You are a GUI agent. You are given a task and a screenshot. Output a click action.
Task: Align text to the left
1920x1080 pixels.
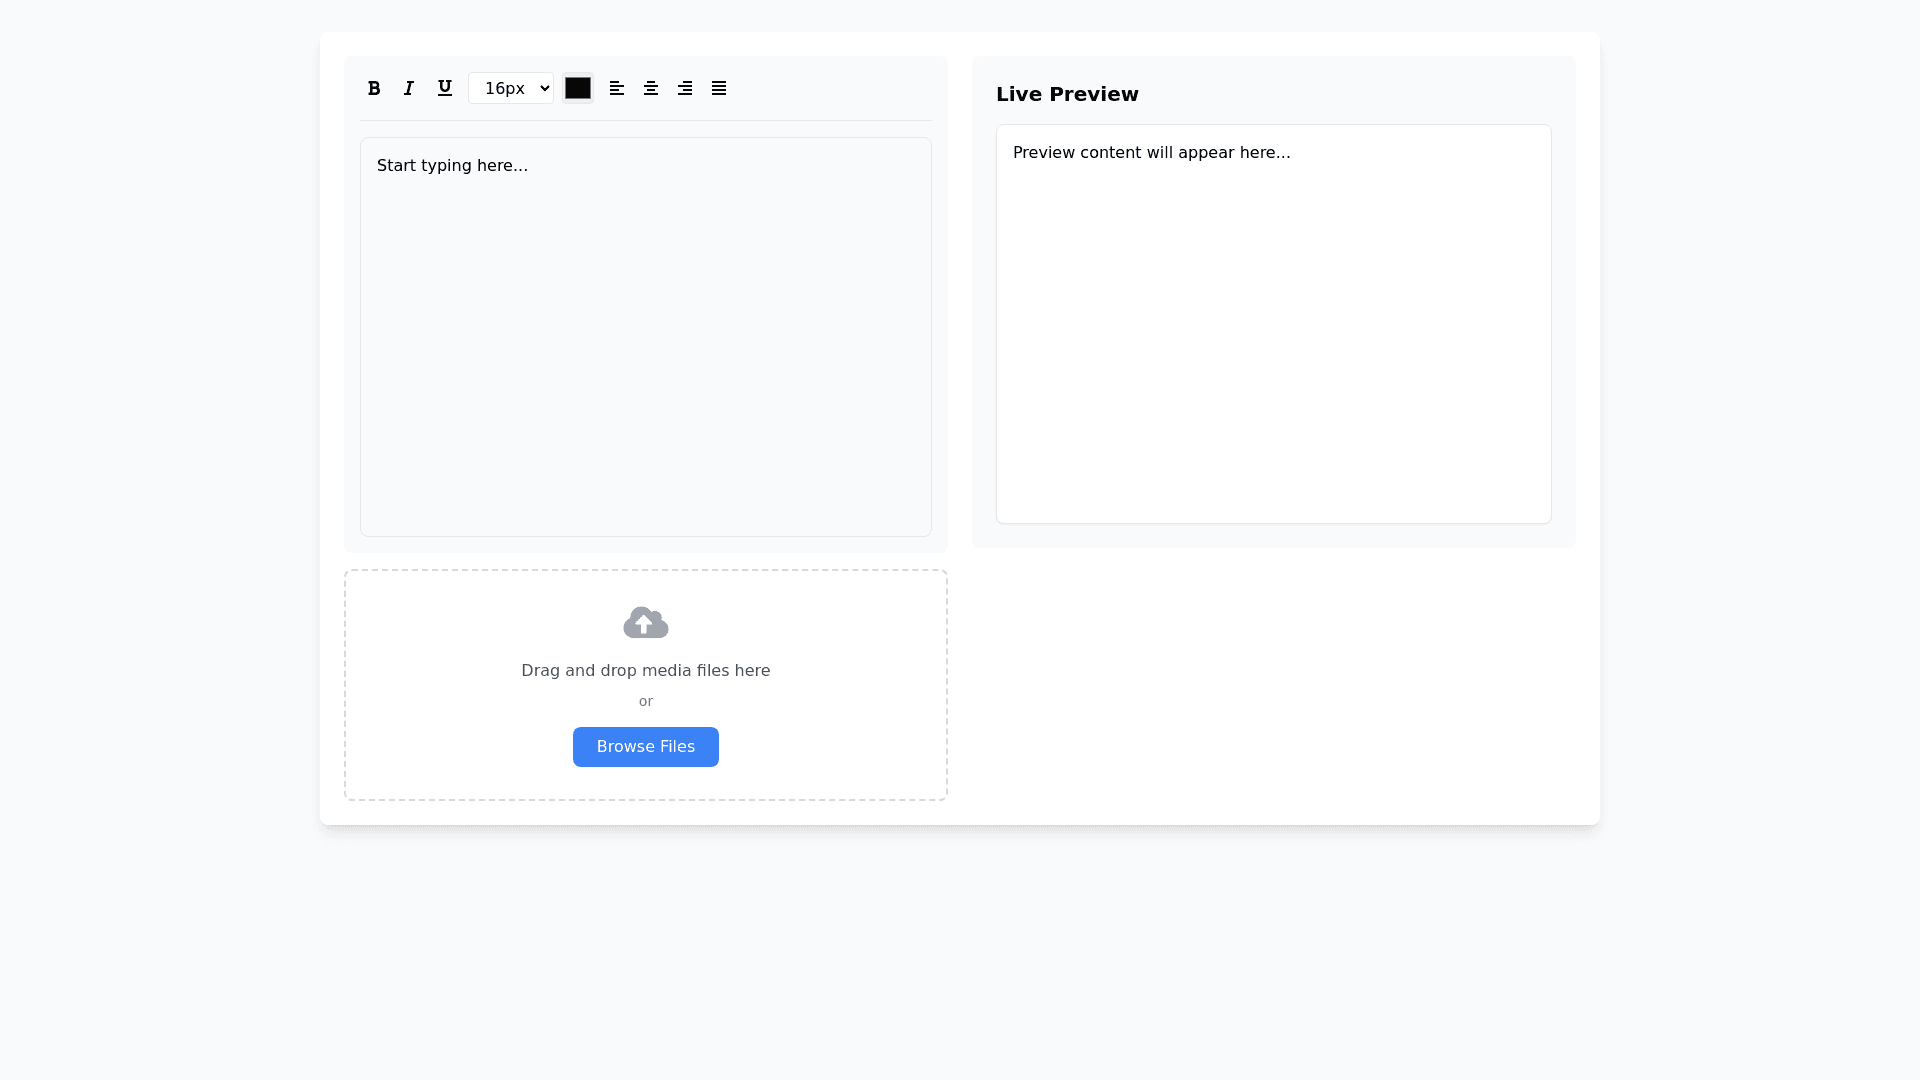click(x=617, y=88)
